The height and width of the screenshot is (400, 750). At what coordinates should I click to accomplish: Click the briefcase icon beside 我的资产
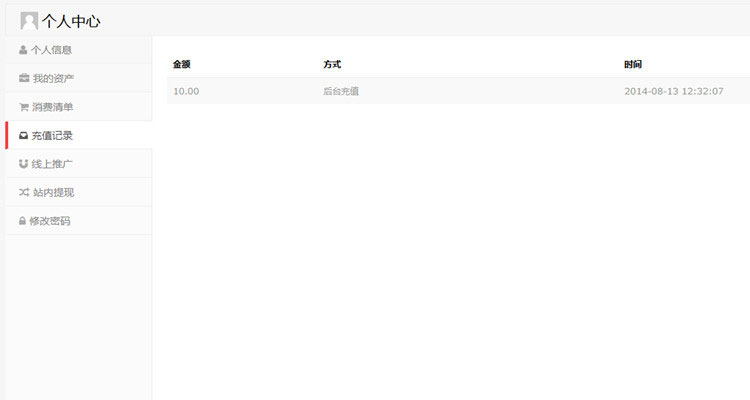pos(23,78)
